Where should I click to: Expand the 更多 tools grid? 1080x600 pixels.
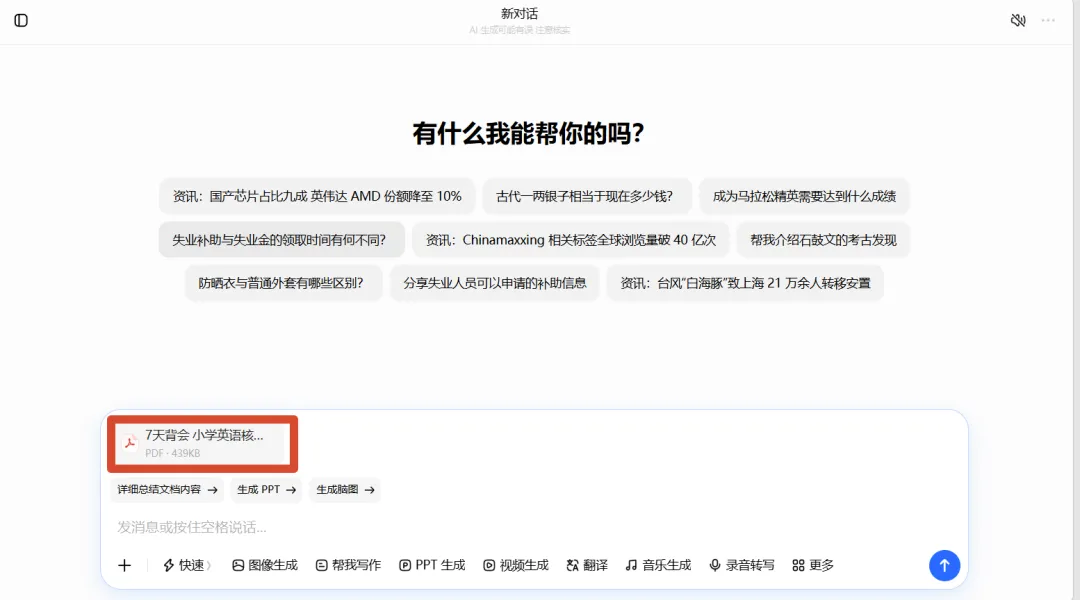point(813,566)
